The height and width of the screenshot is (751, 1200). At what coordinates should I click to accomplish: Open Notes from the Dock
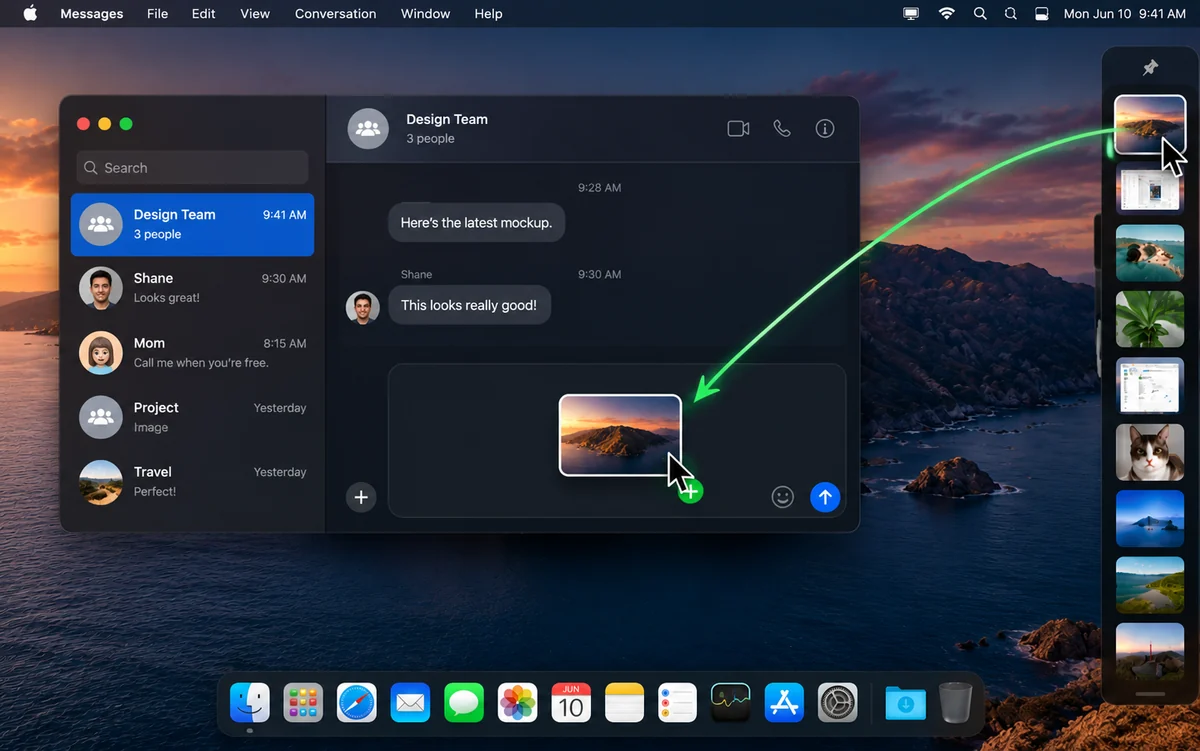click(x=625, y=703)
